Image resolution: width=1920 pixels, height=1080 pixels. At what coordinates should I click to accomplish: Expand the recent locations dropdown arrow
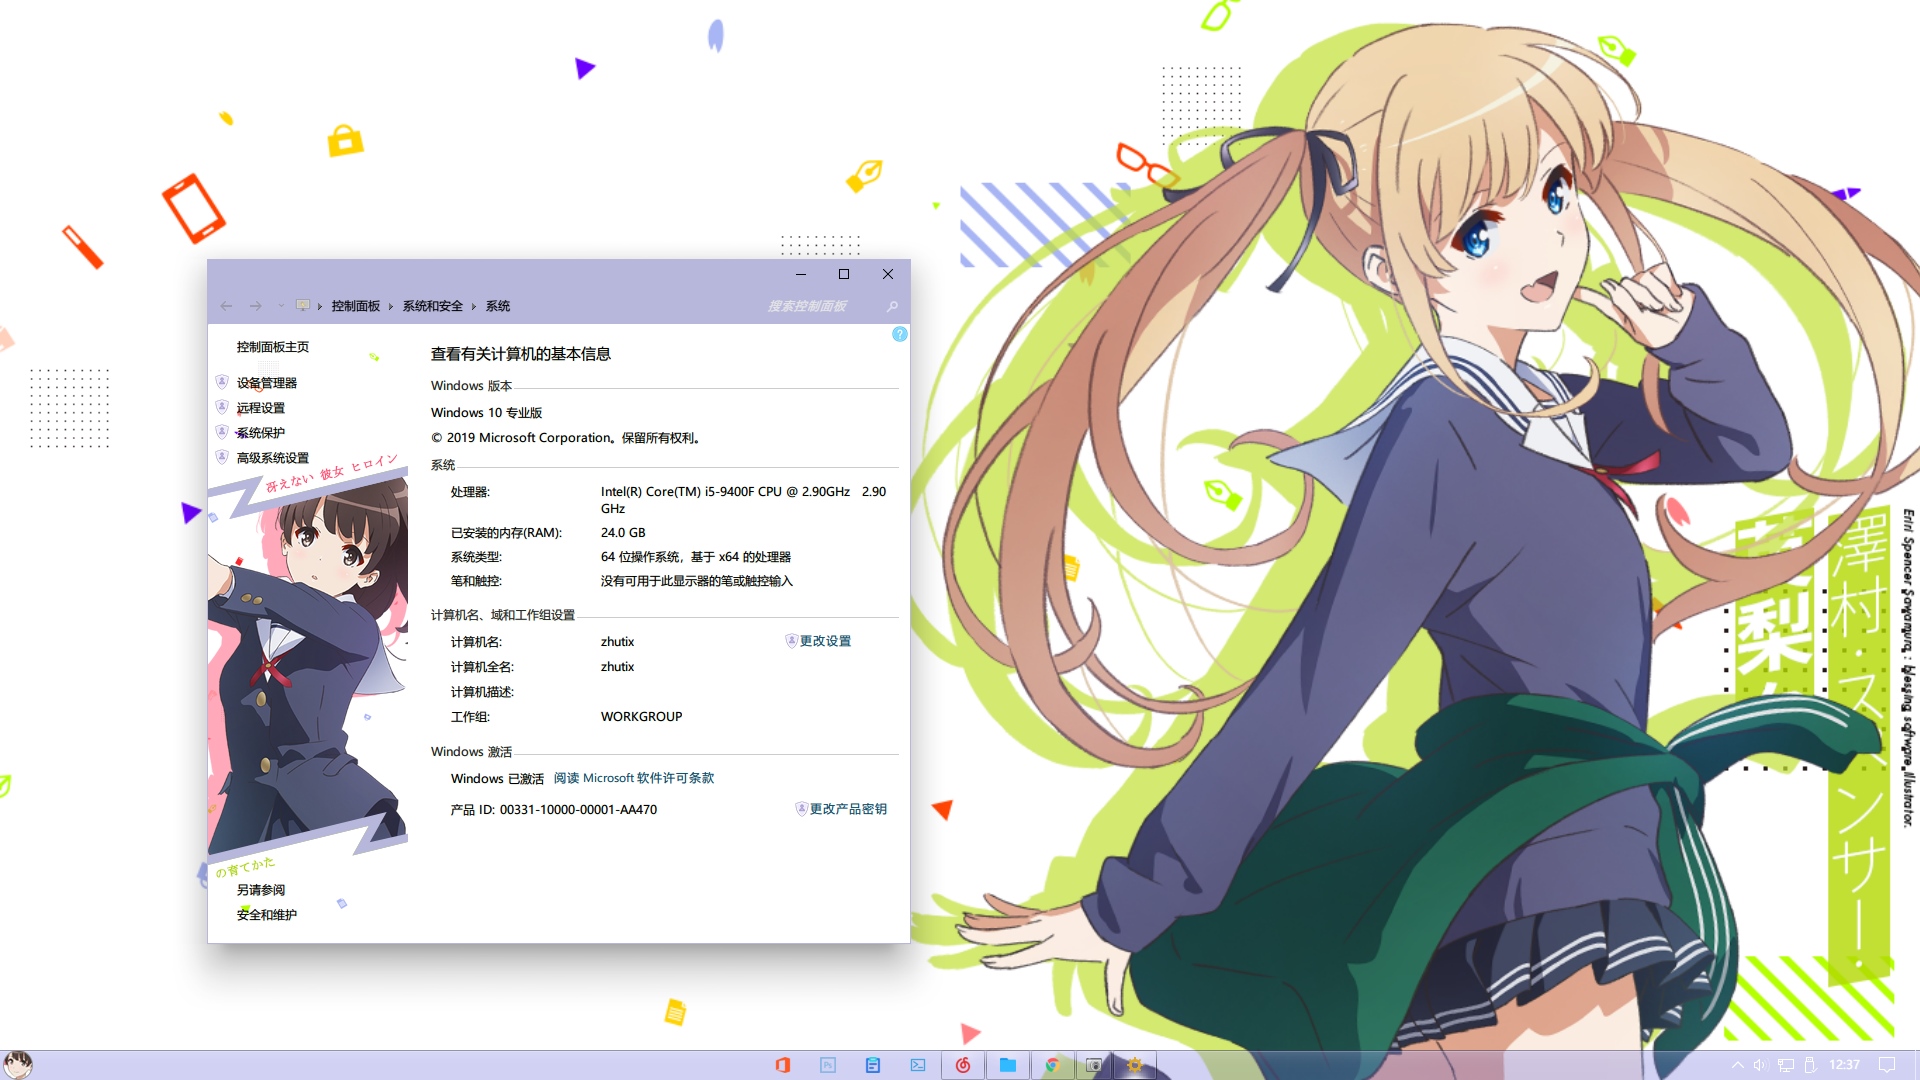(x=281, y=306)
